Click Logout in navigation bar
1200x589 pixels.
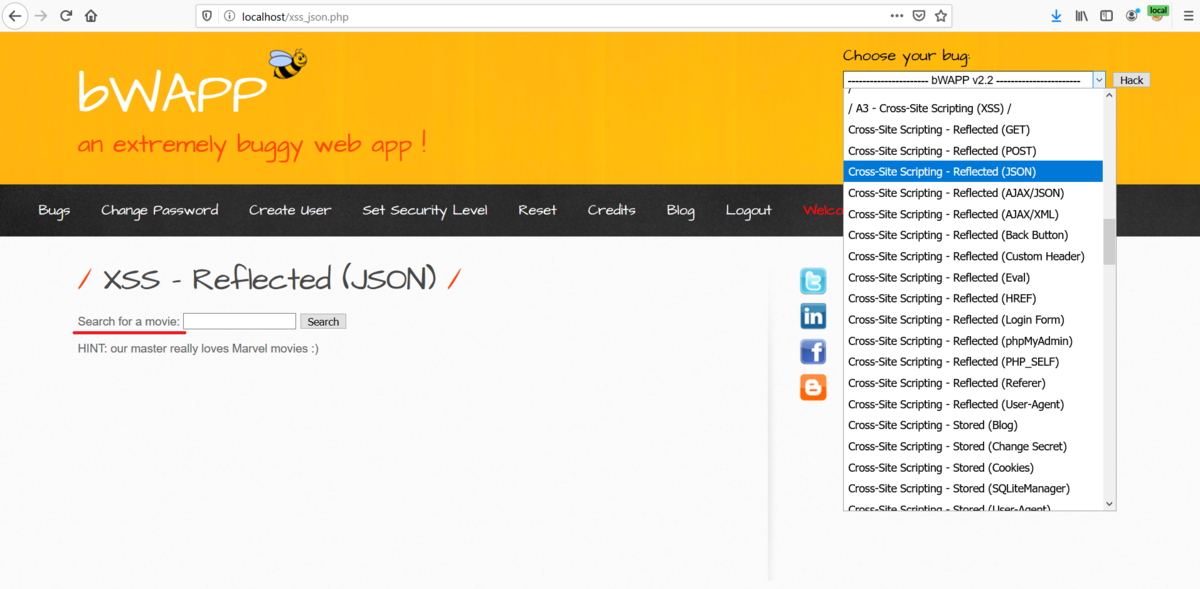tap(748, 210)
